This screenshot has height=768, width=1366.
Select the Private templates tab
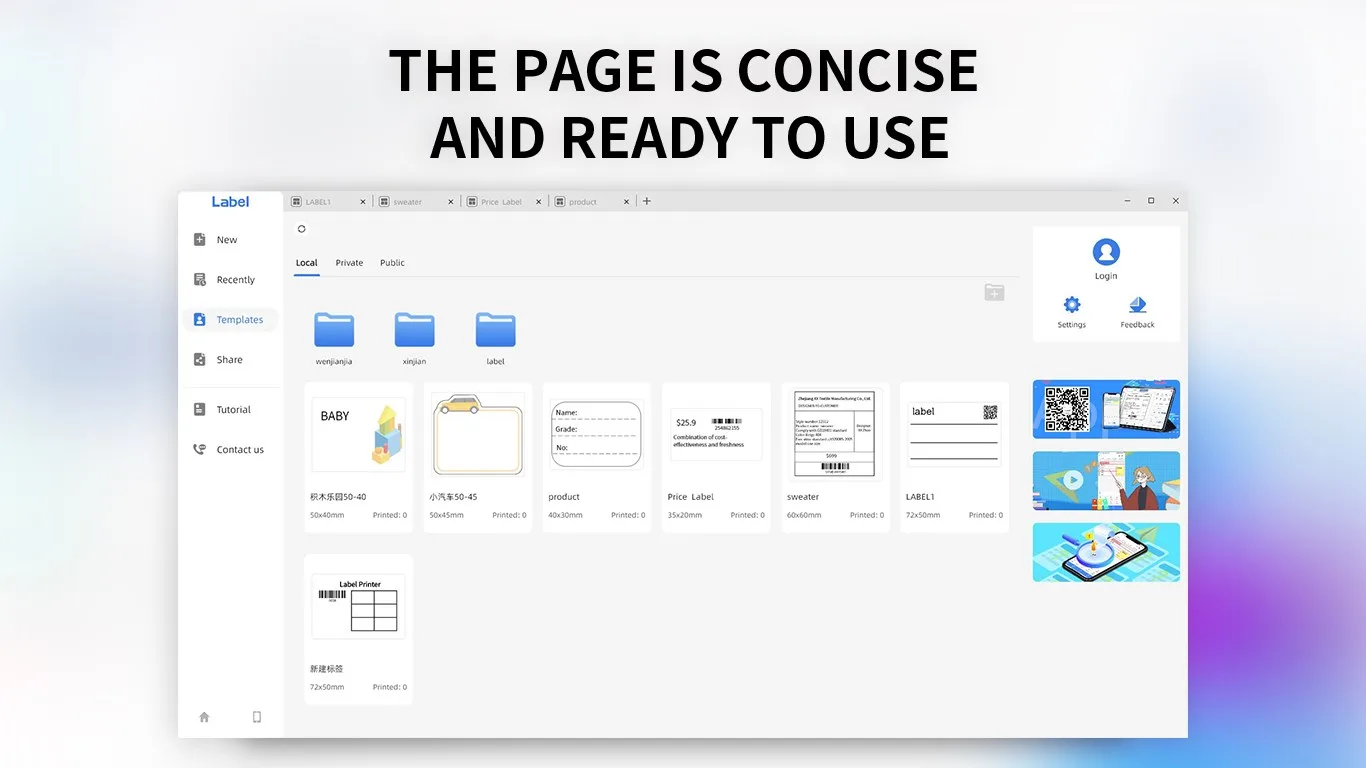pos(349,263)
